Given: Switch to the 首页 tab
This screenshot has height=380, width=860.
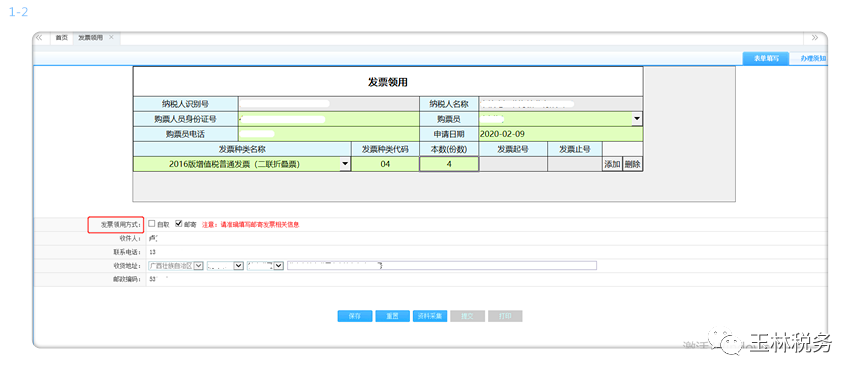Looking at the screenshot, I should click(x=62, y=38).
